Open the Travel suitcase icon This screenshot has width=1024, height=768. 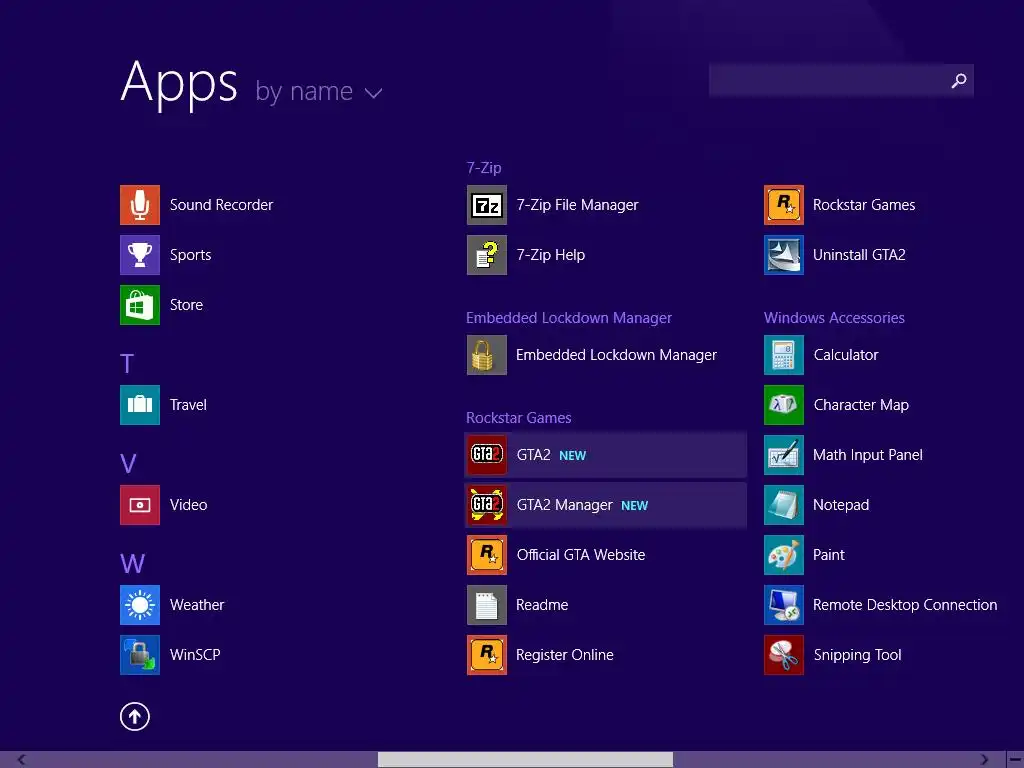click(x=140, y=405)
